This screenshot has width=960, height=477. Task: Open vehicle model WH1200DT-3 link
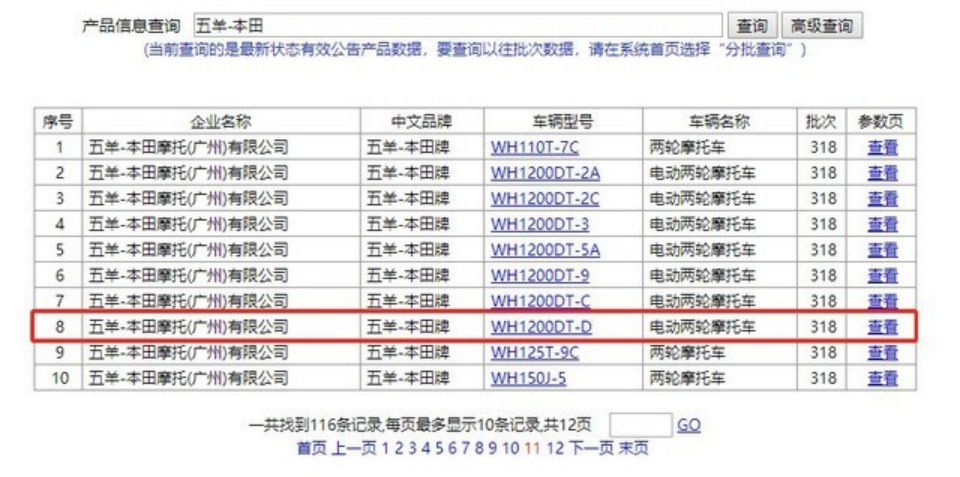539,225
